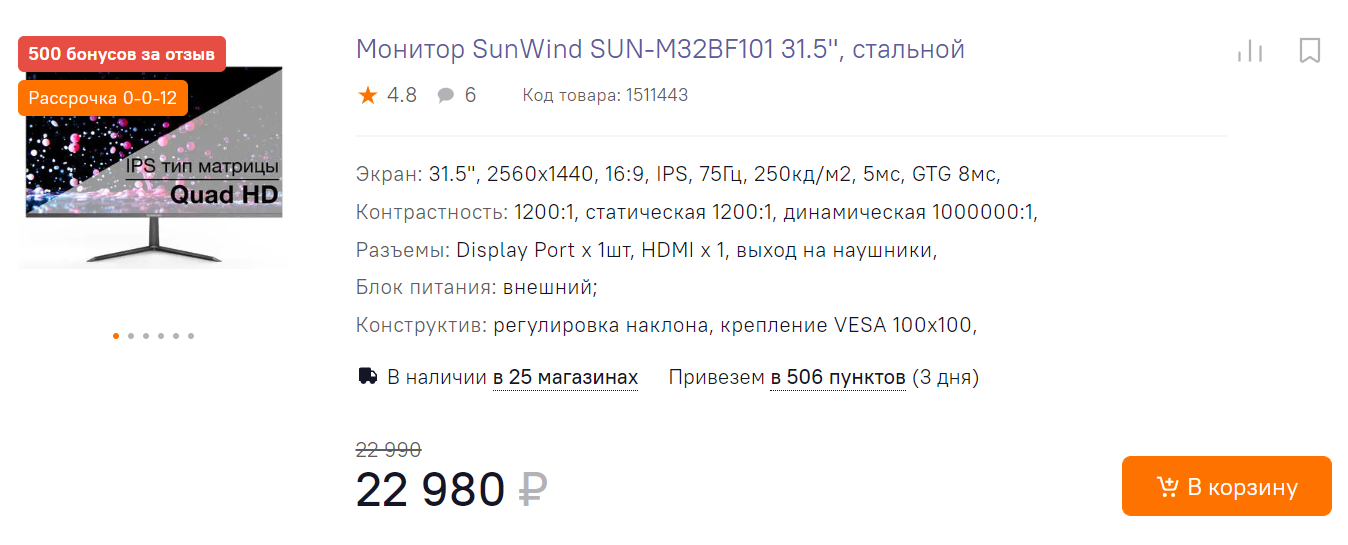Image resolution: width=1348 pixels, height=545 pixels.
Task: Add monitor to cart with В корзину
Action: [1226, 487]
